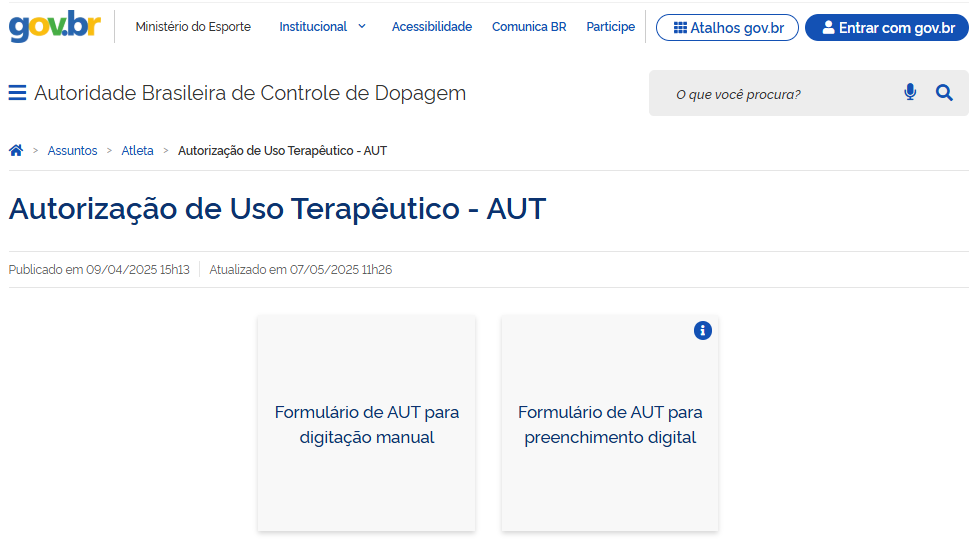Go to home via breadcrumb house icon

16,150
